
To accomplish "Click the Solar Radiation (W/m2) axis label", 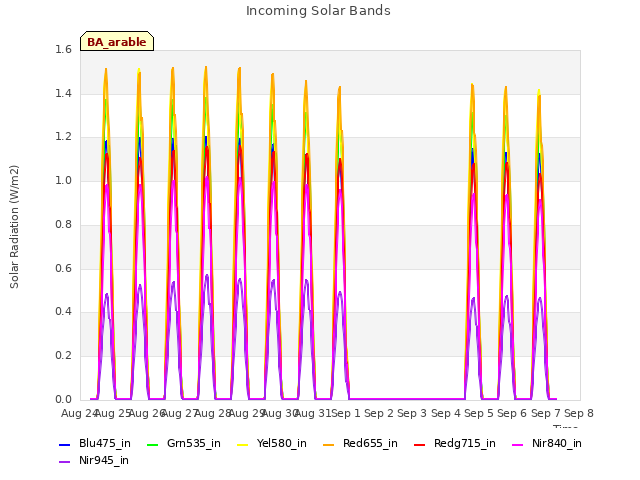I will click(14, 227).
